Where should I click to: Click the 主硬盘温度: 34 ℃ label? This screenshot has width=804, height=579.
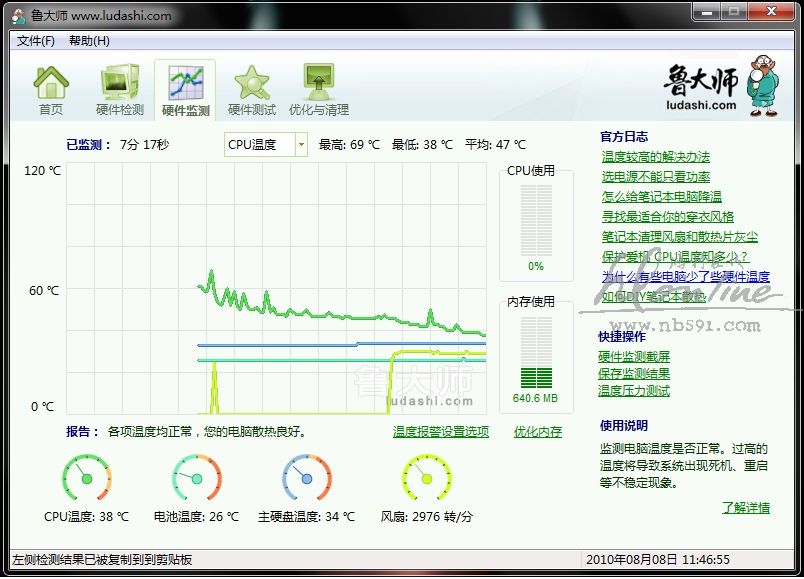pyautogui.click(x=306, y=516)
